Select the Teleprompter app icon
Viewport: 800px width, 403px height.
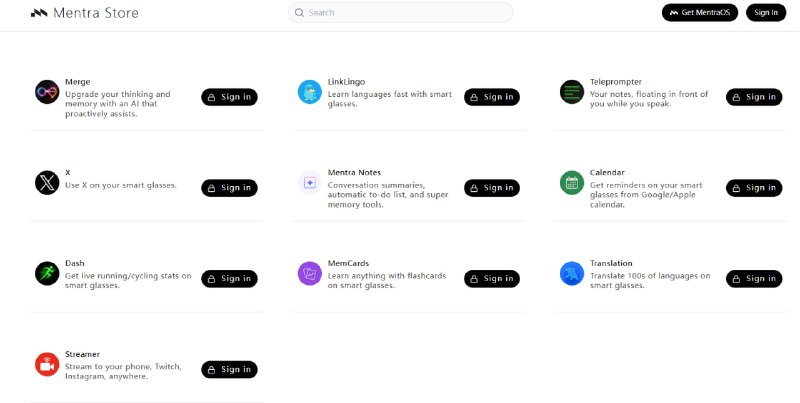tap(572, 92)
